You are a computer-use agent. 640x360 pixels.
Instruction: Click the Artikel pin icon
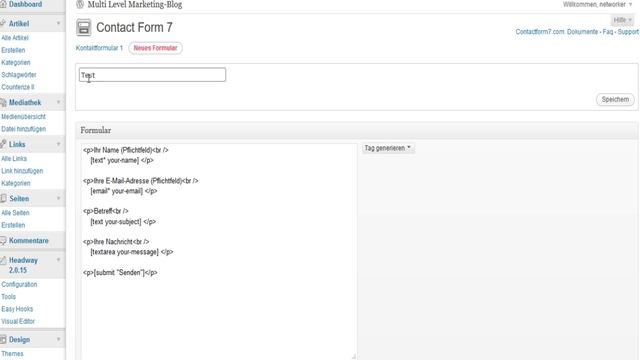tap(3, 23)
